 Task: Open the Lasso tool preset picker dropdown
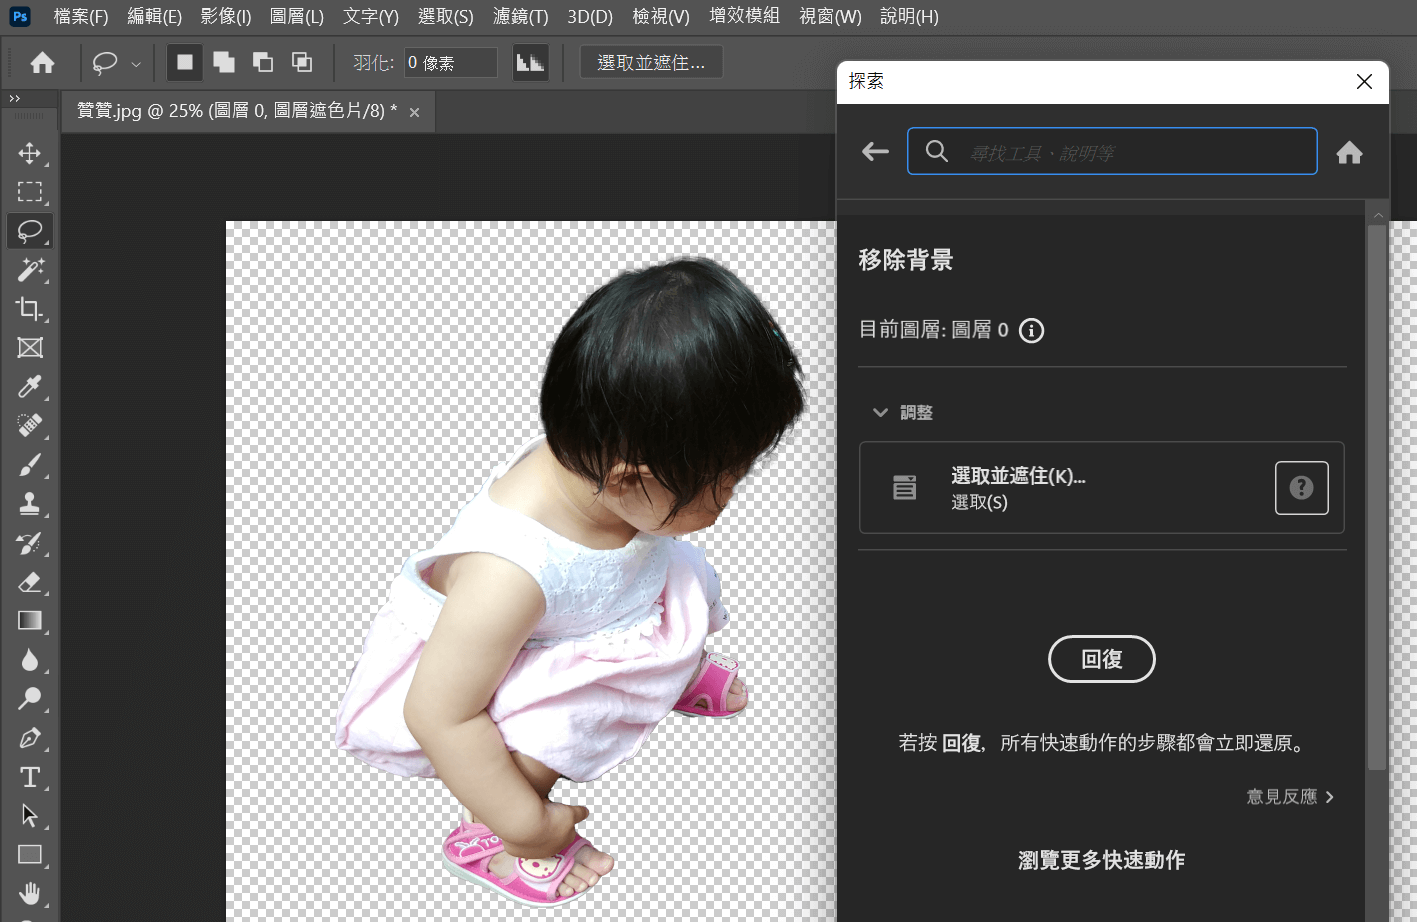[x=136, y=64]
